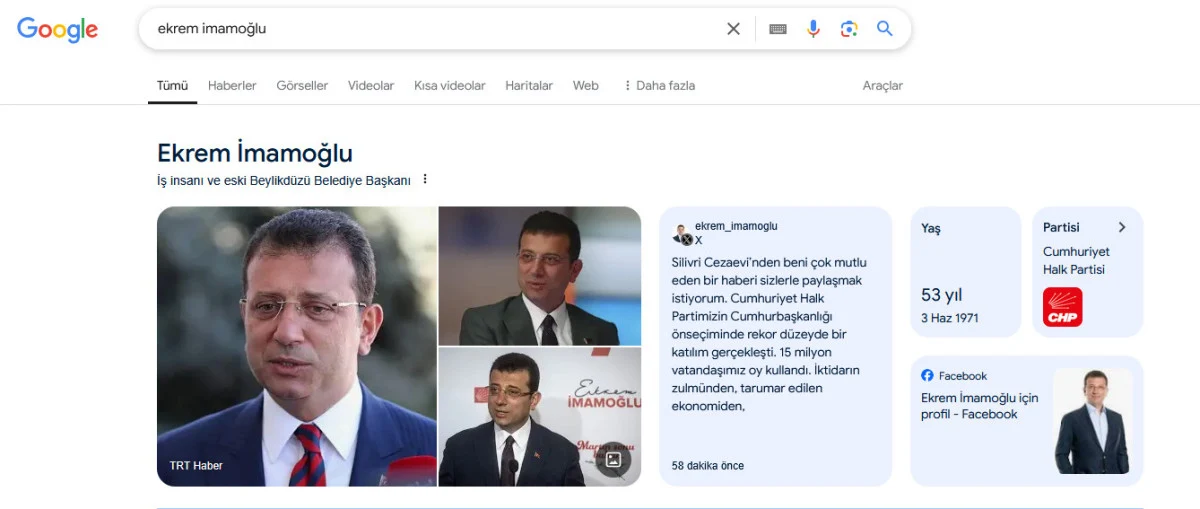
Task: Clear the search box with X icon
Action: coord(733,29)
